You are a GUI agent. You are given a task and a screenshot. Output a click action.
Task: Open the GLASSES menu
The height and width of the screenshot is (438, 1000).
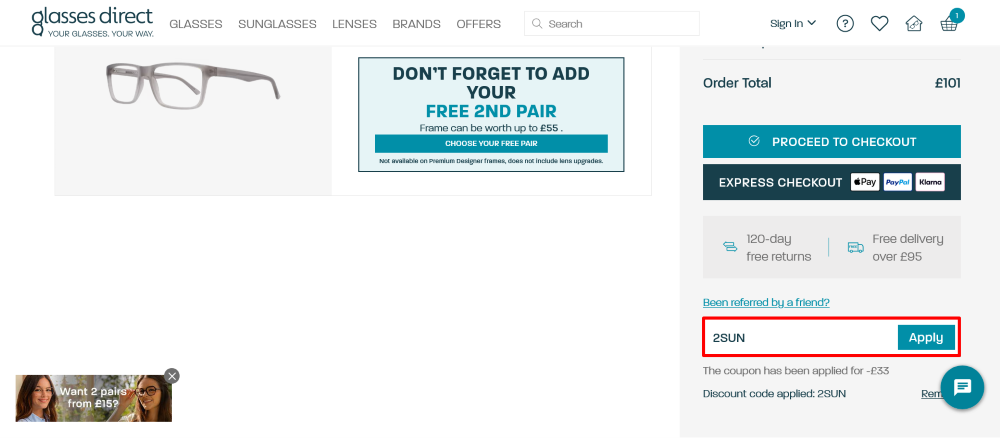(x=196, y=24)
